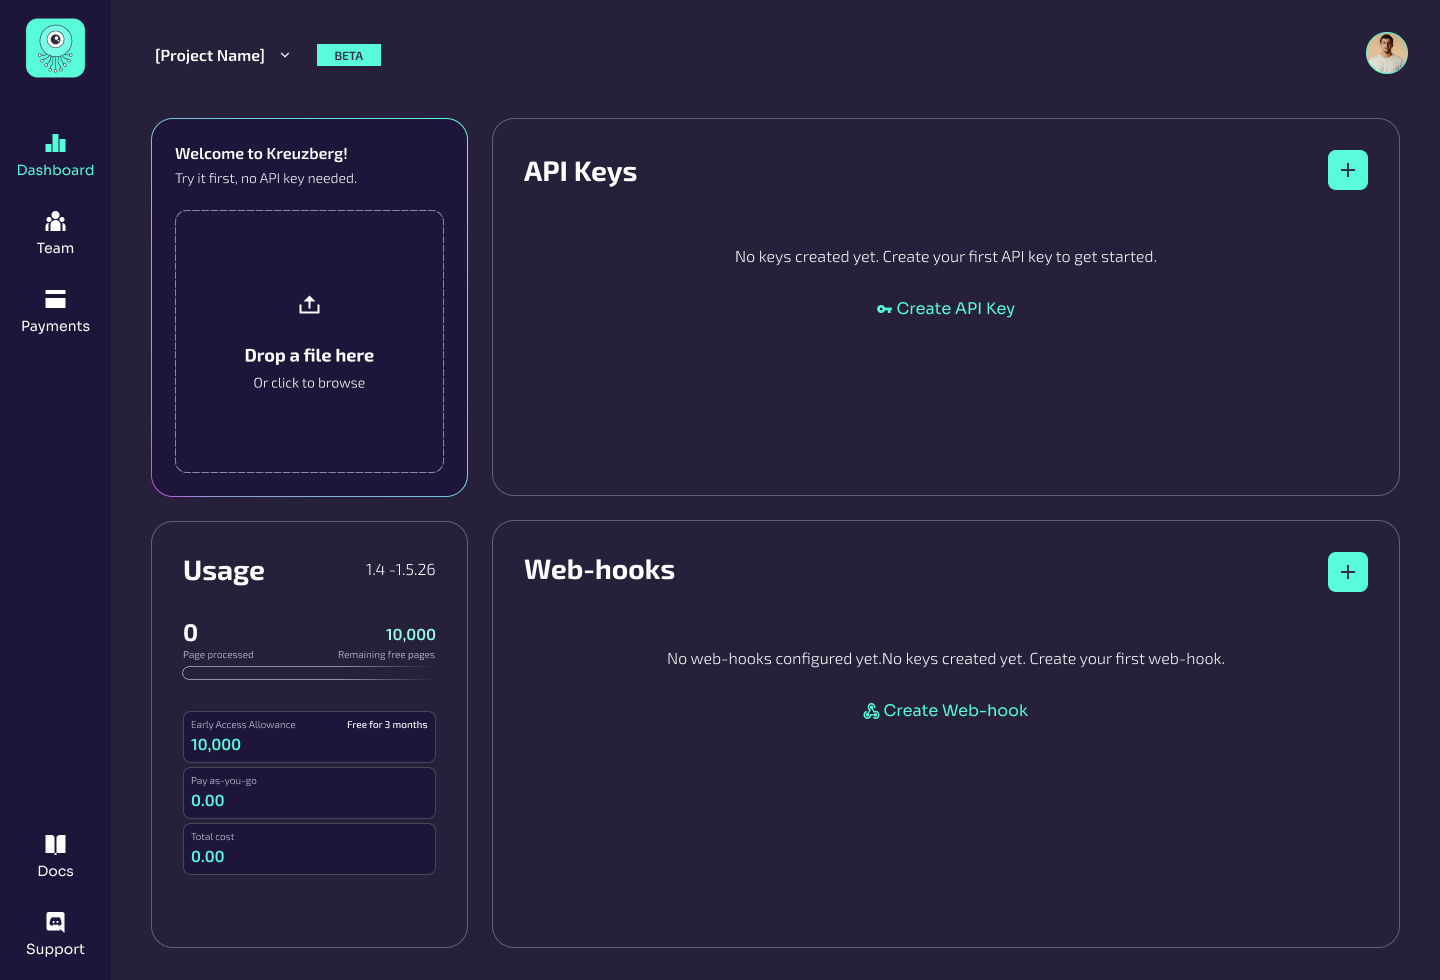Viewport: 1440px width, 980px height.
Task: Click the Usage heading
Action: (224, 570)
